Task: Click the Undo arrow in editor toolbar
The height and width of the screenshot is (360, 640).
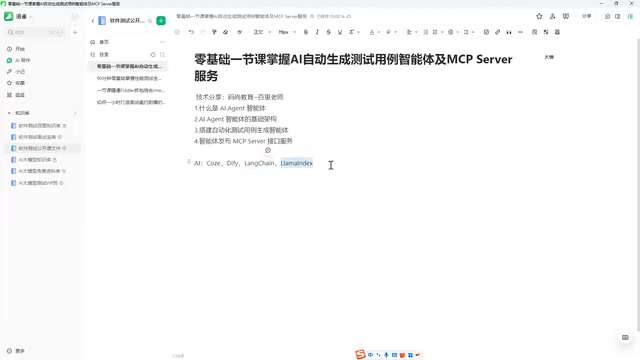Action: [x=191, y=32]
